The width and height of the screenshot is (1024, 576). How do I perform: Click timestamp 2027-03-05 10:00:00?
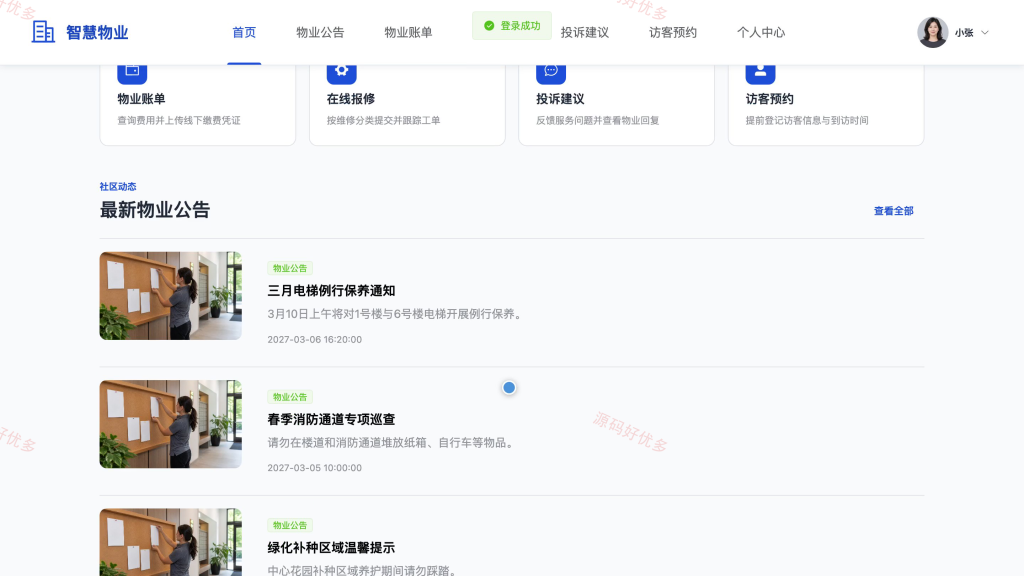click(x=314, y=468)
